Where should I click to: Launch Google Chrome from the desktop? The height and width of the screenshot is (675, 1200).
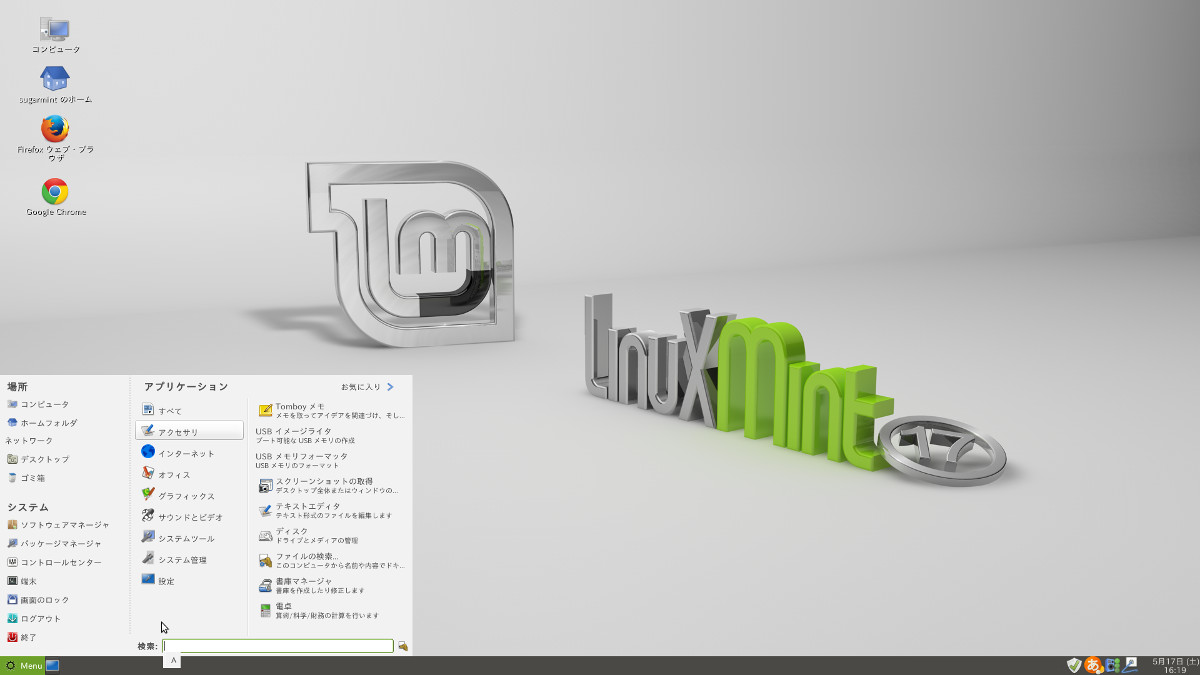pyautogui.click(x=55, y=197)
